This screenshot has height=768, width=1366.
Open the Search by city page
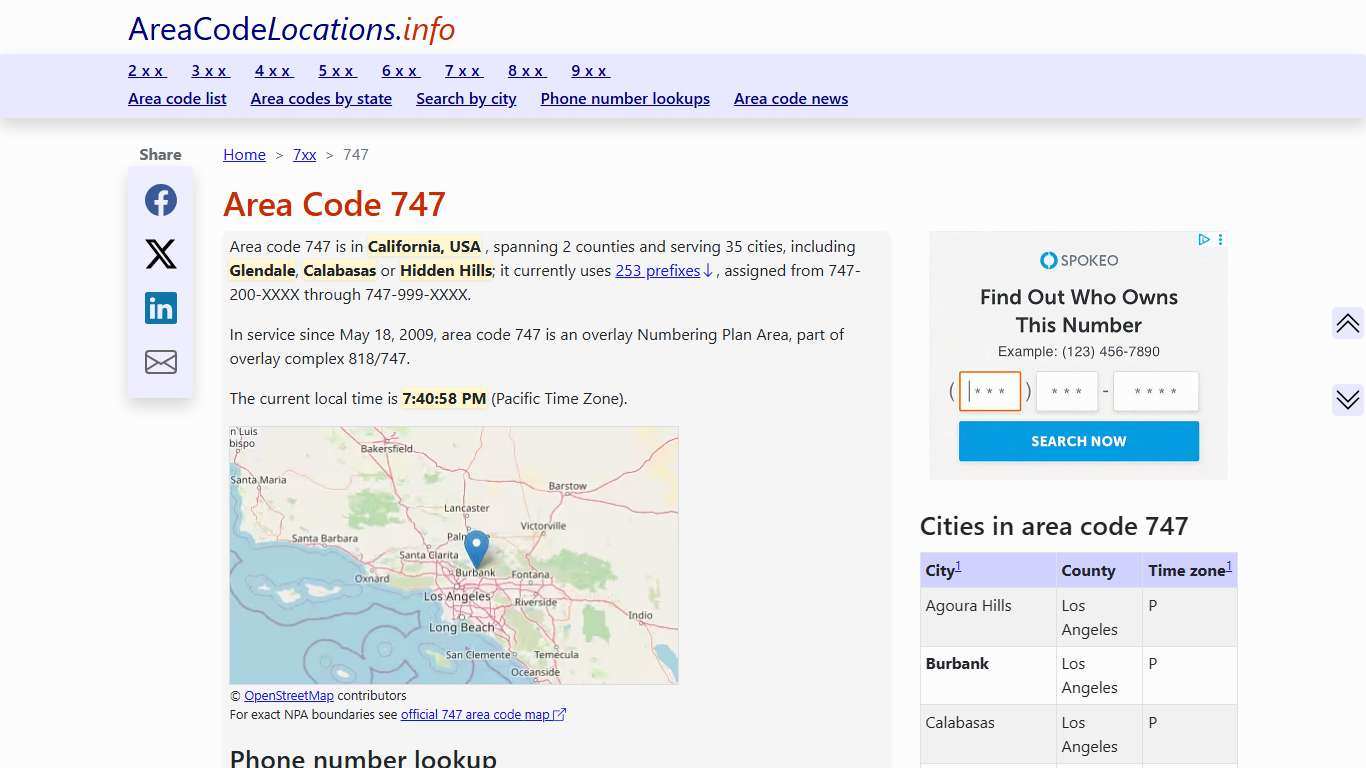466,98
